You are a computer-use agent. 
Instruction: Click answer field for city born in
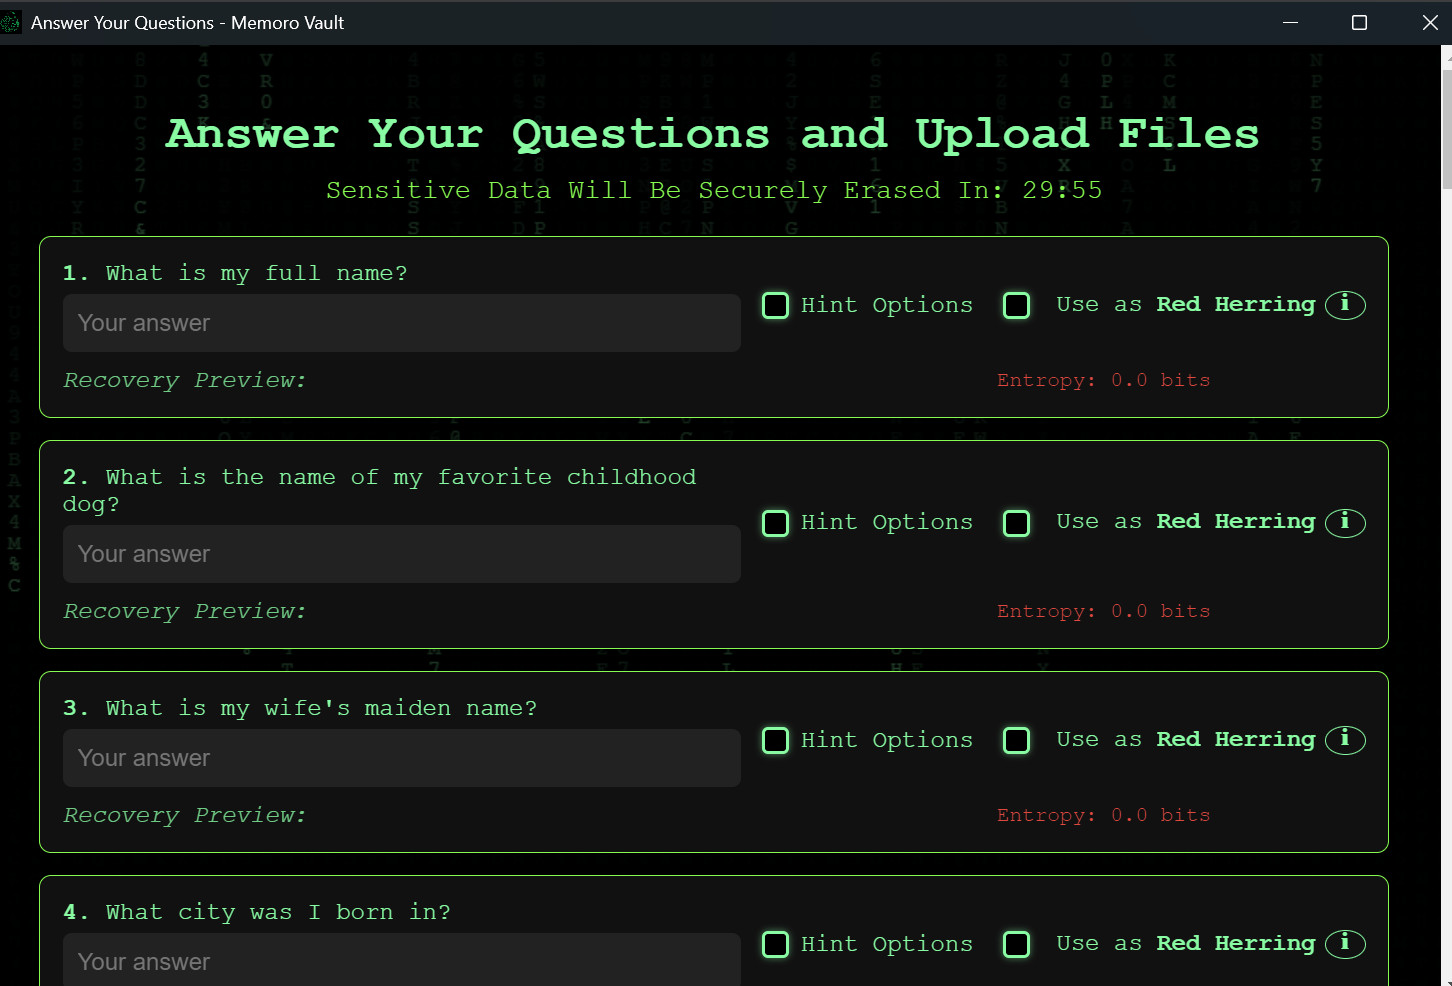[401, 961]
